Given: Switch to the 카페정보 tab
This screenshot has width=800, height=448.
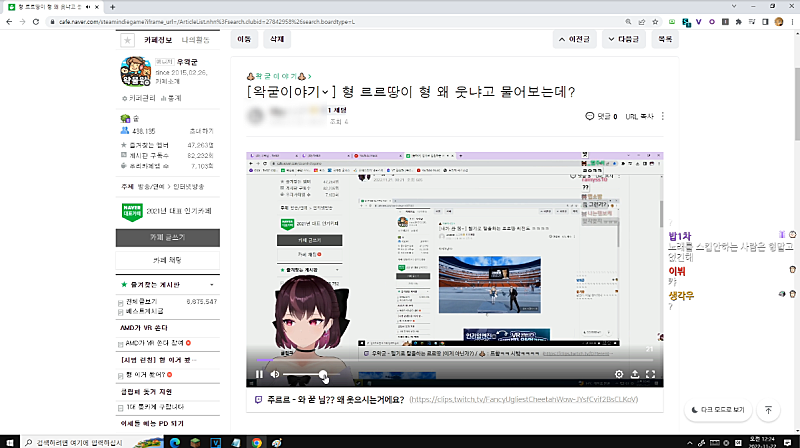Looking at the screenshot, I should coord(158,40).
